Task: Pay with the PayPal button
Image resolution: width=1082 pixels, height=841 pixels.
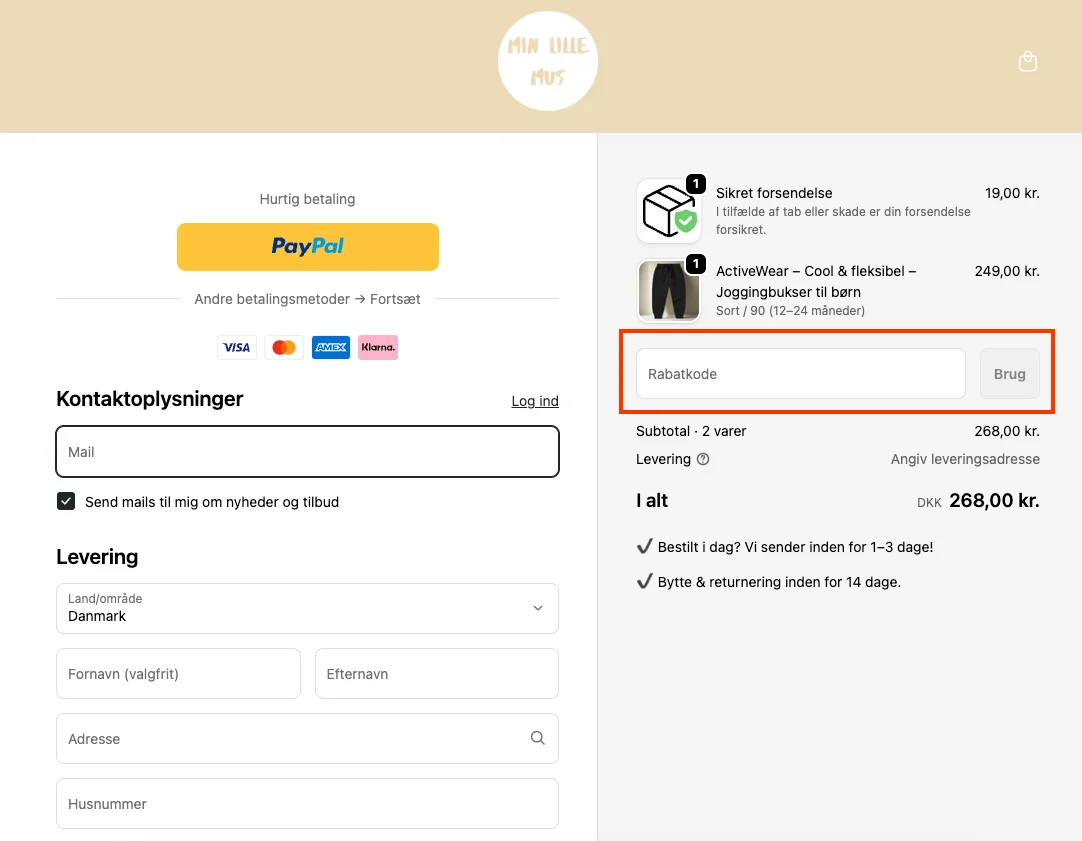Action: pos(307,246)
